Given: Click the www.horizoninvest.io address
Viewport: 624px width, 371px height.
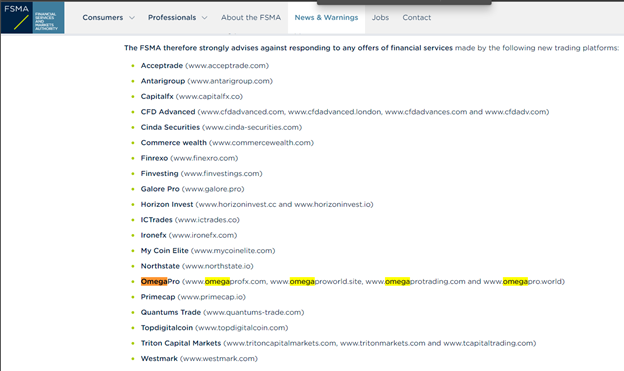Looking at the screenshot, I should click(x=333, y=204).
